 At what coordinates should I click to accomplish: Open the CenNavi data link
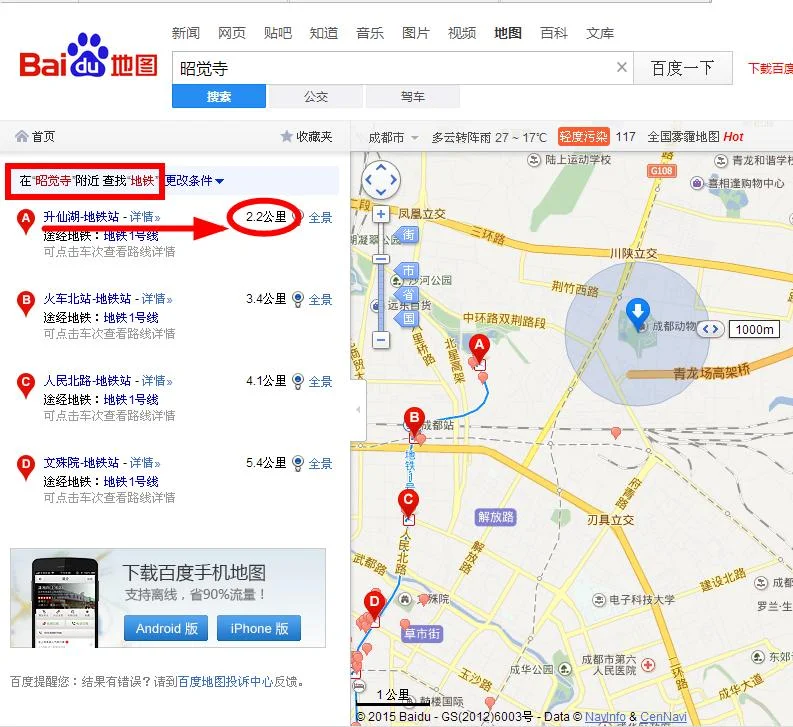[663, 716]
